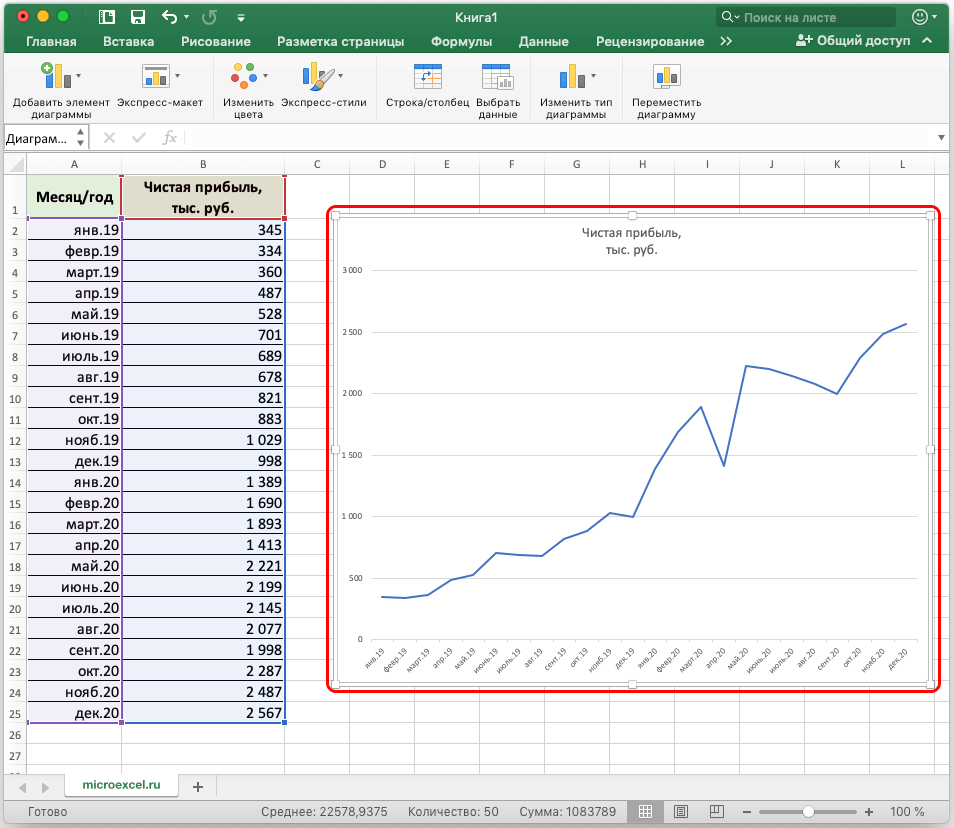This screenshot has width=954, height=828.
Task: Click Добавить элемент диаграммы icon
Action: (x=56, y=76)
